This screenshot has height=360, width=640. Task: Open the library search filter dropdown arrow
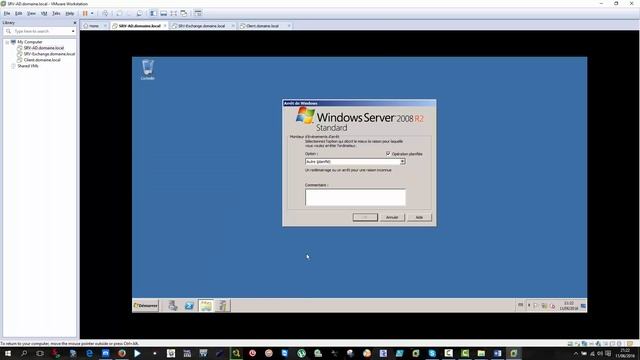[73, 31]
